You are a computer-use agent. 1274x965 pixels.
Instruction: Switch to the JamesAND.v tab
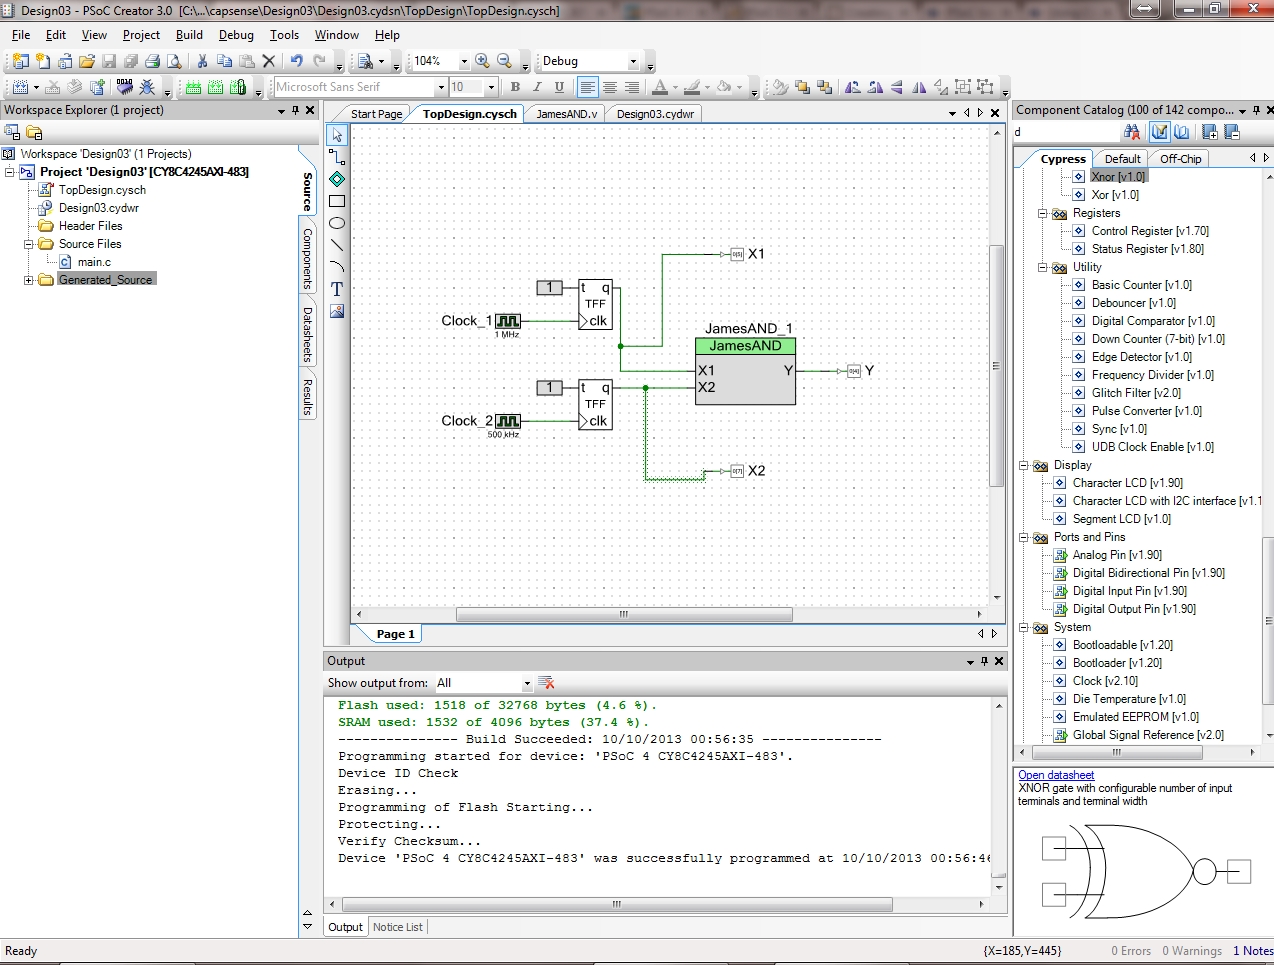[566, 114]
